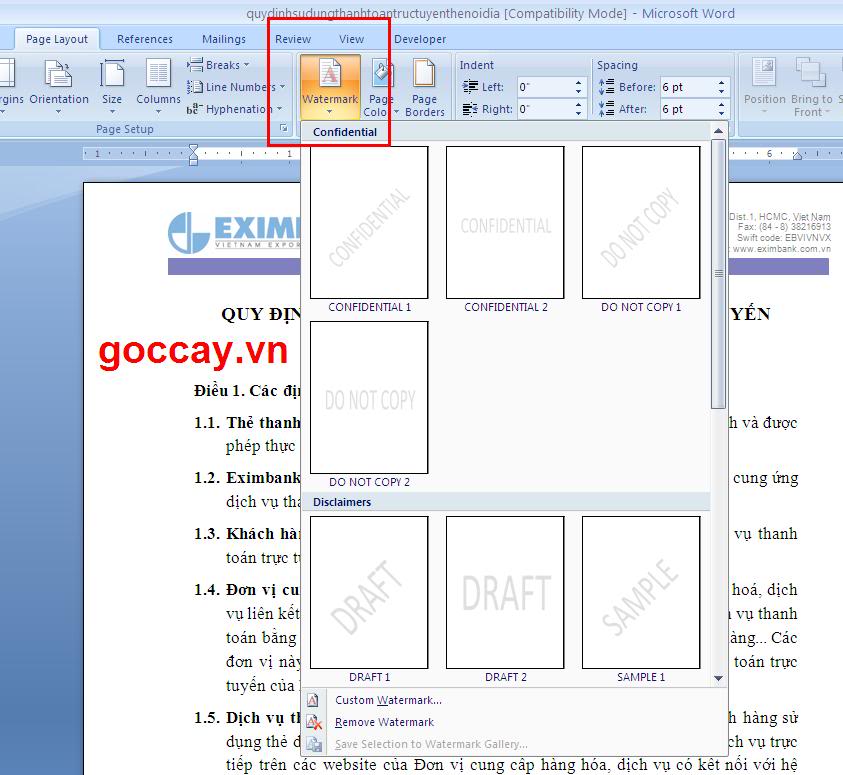The height and width of the screenshot is (775, 843).
Task: Open the Page Color tool
Action: (380, 86)
